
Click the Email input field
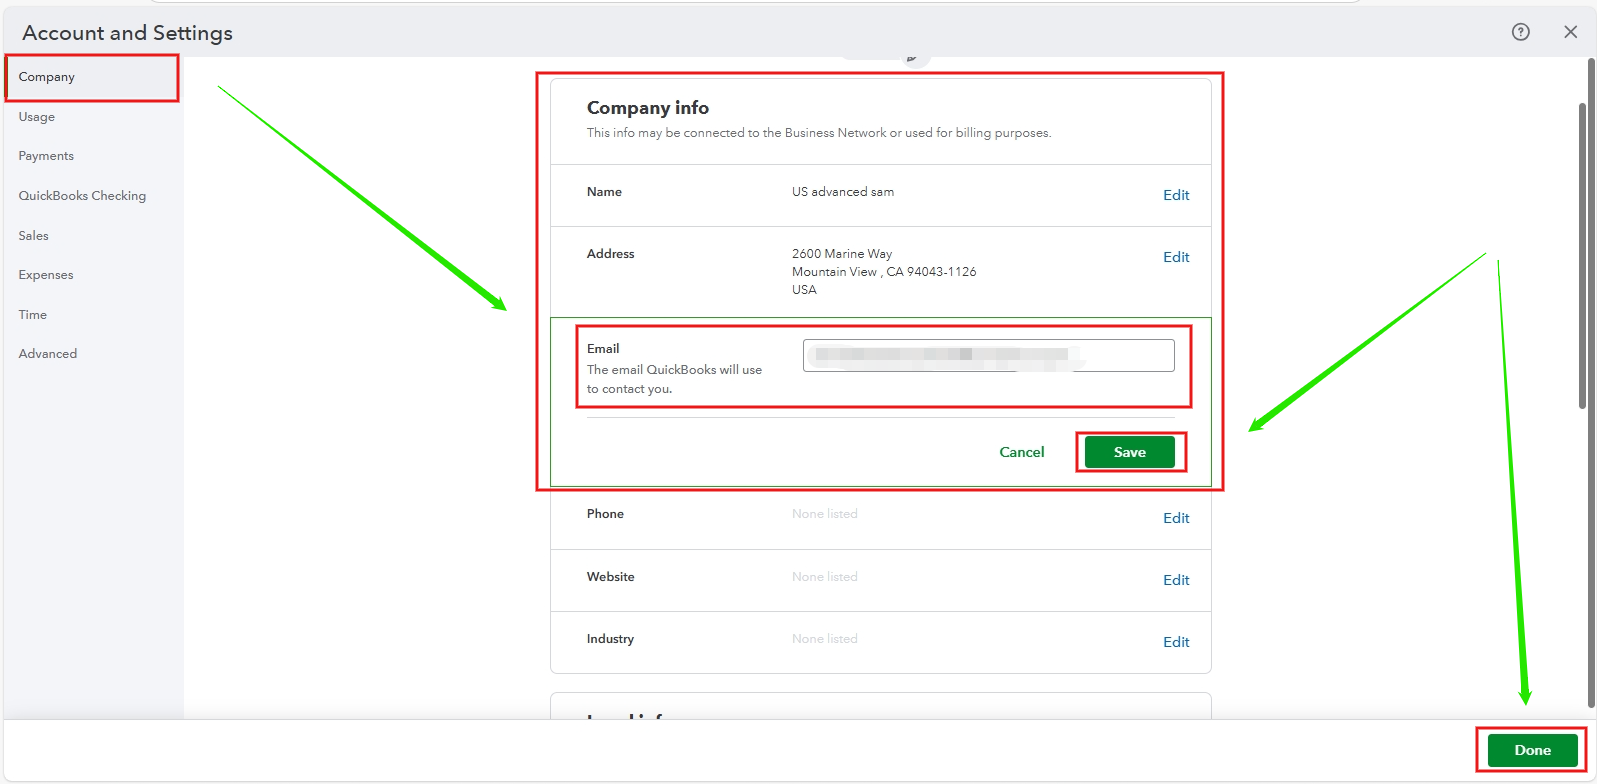tap(988, 355)
